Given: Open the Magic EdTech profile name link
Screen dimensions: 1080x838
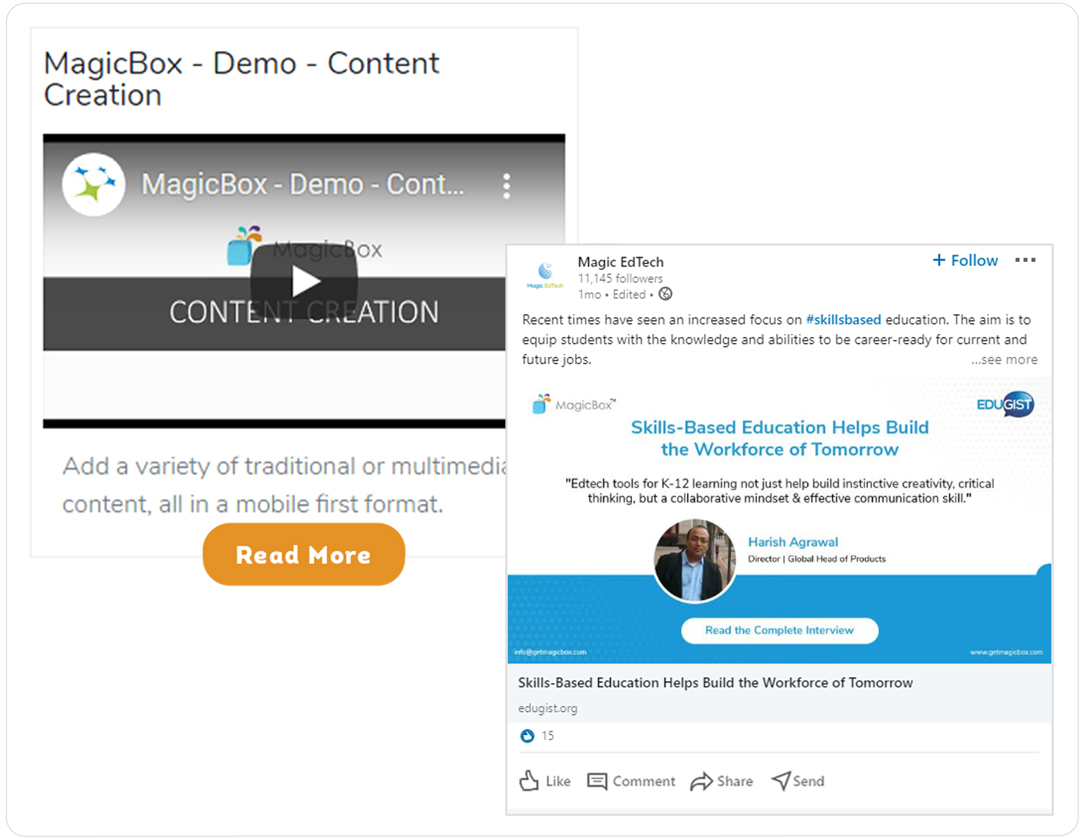Looking at the screenshot, I should (x=621, y=262).
